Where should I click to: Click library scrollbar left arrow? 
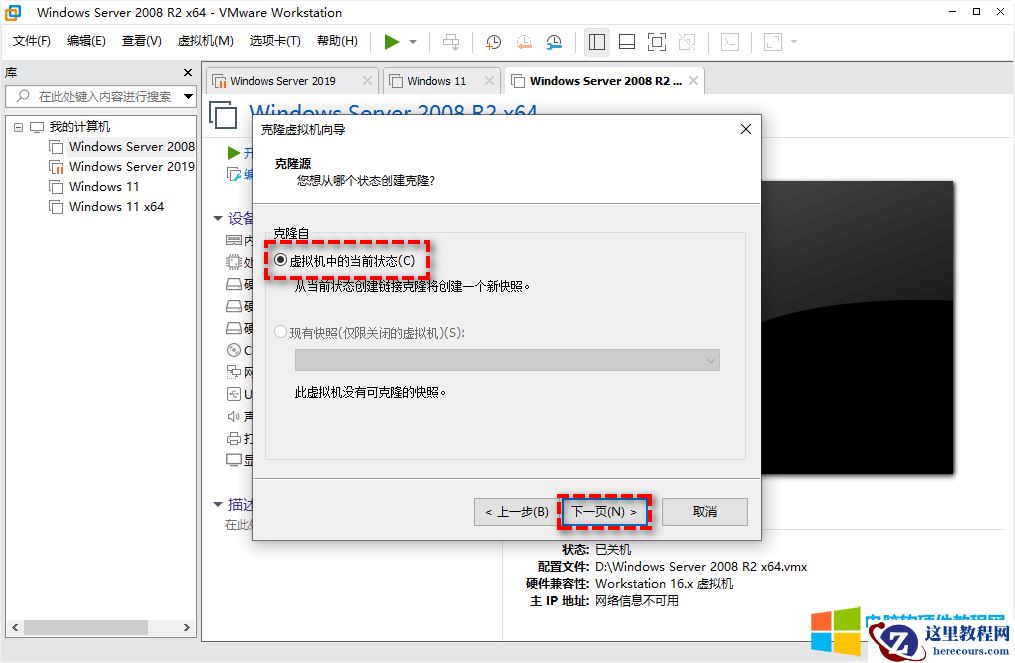pos(15,627)
